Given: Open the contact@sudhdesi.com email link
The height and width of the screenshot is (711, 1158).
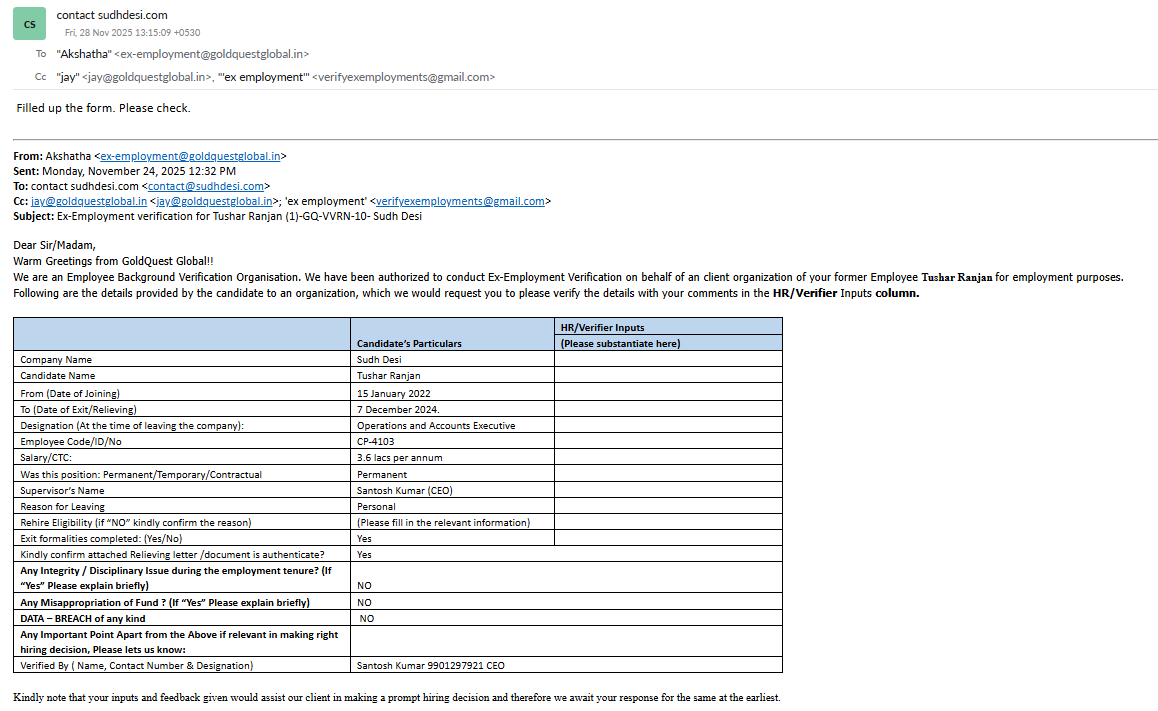Looking at the screenshot, I should [206, 186].
